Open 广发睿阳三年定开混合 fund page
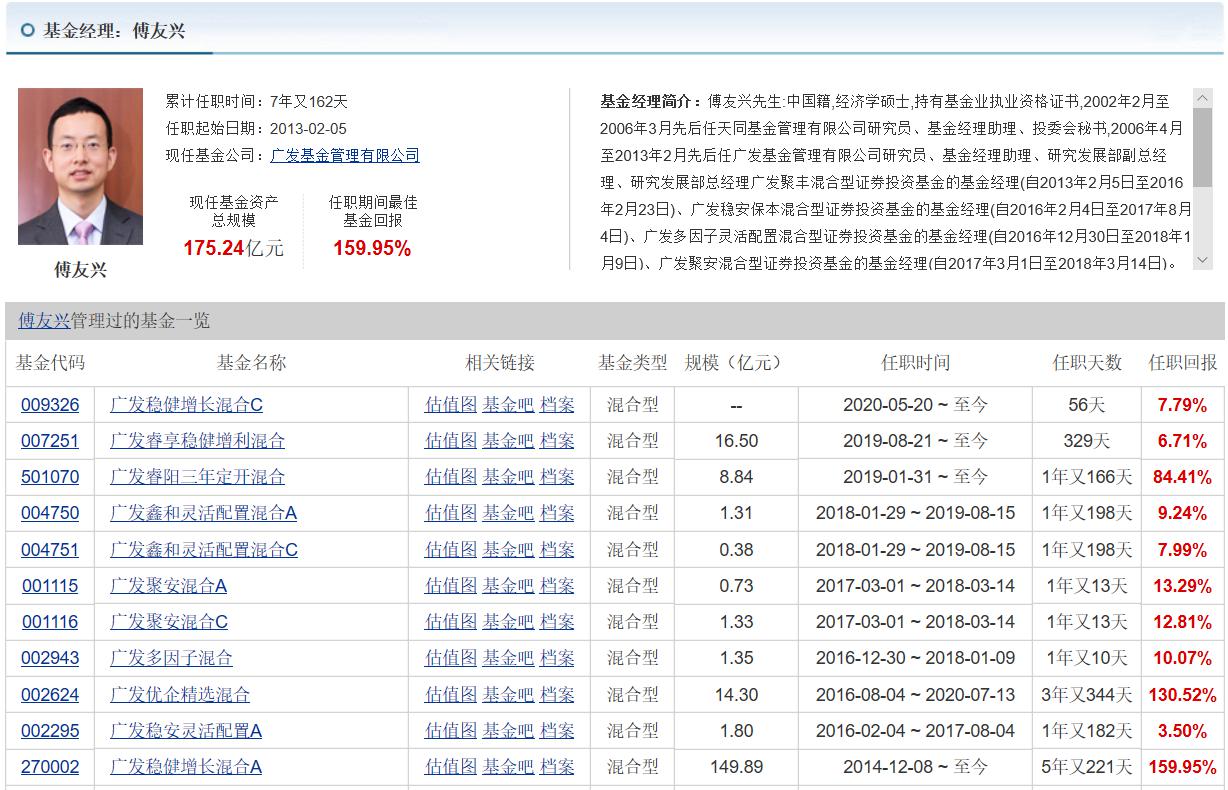This screenshot has width=1228, height=790. tap(197, 477)
